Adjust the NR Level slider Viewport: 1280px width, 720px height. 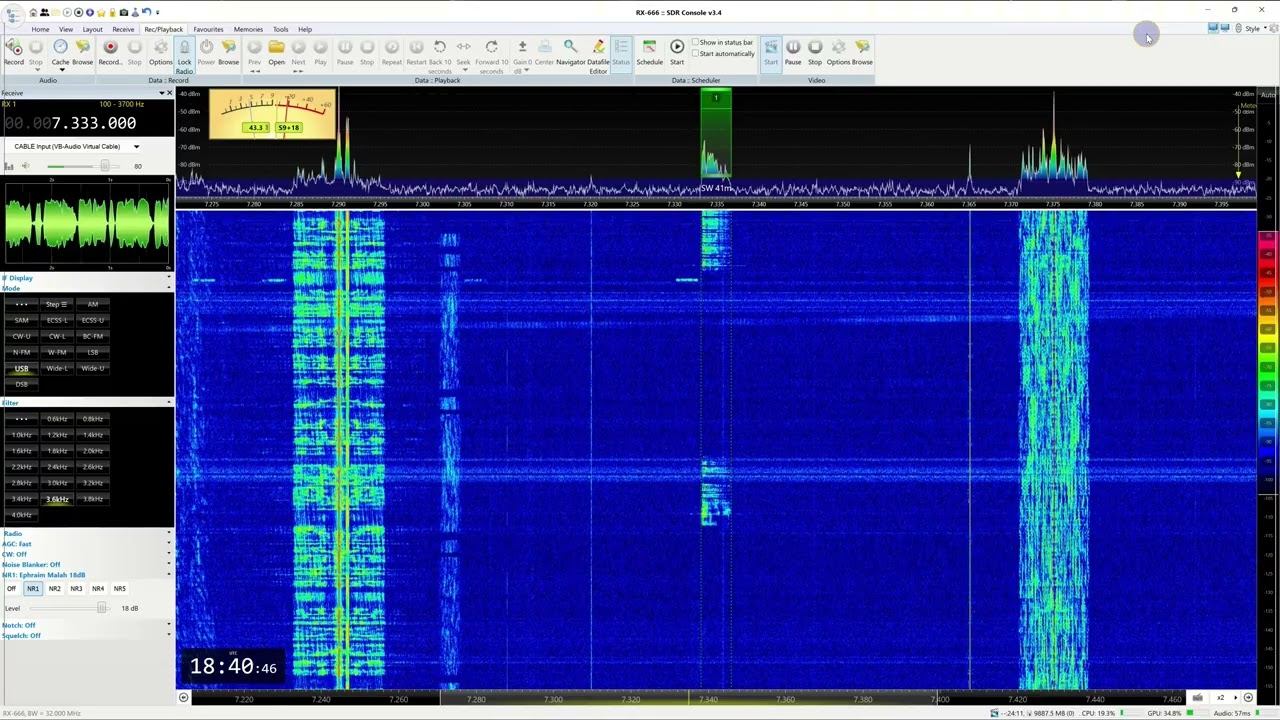pyautogui.click(x=70, y=608)
